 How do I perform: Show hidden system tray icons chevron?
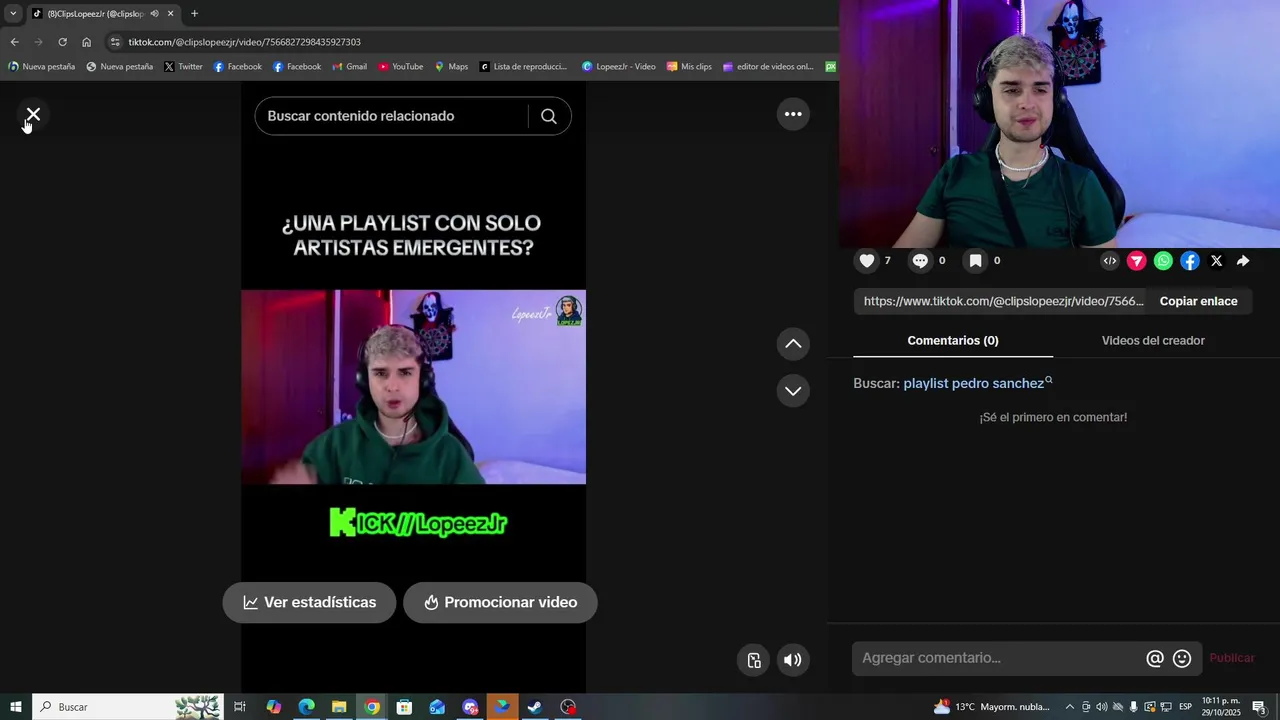tap(1069, 707)
